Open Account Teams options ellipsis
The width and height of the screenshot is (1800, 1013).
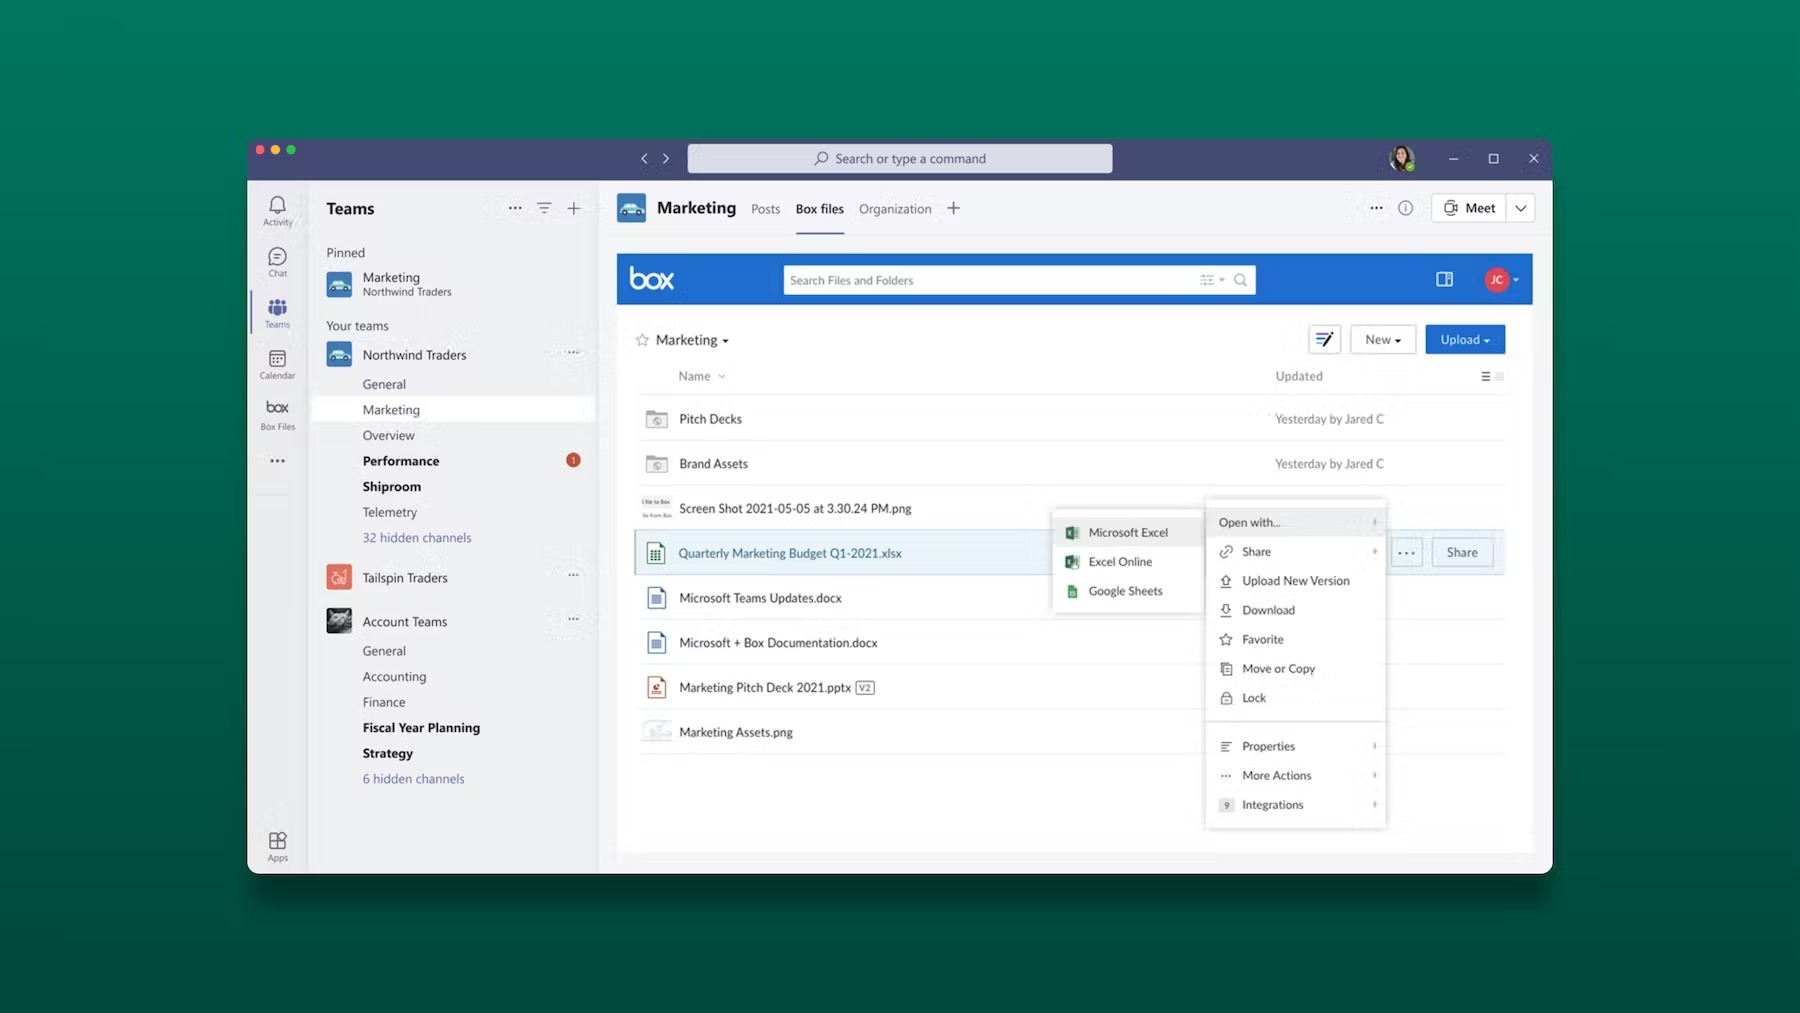pos(573,619)
